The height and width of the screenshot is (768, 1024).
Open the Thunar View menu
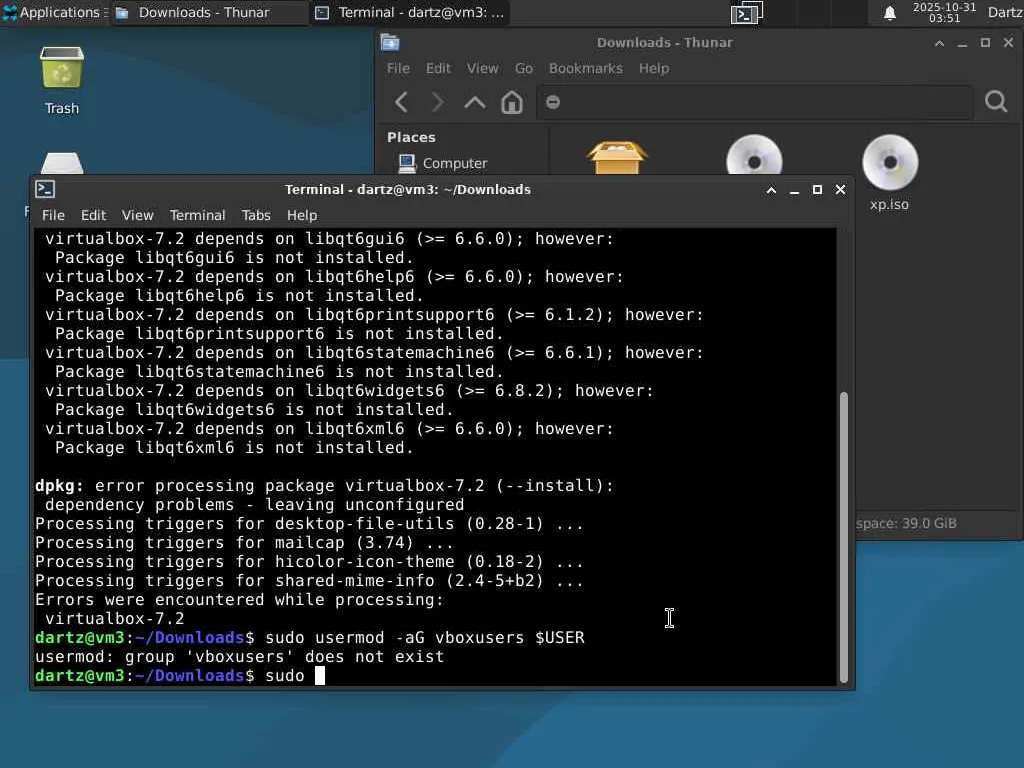tap(482, 68)
